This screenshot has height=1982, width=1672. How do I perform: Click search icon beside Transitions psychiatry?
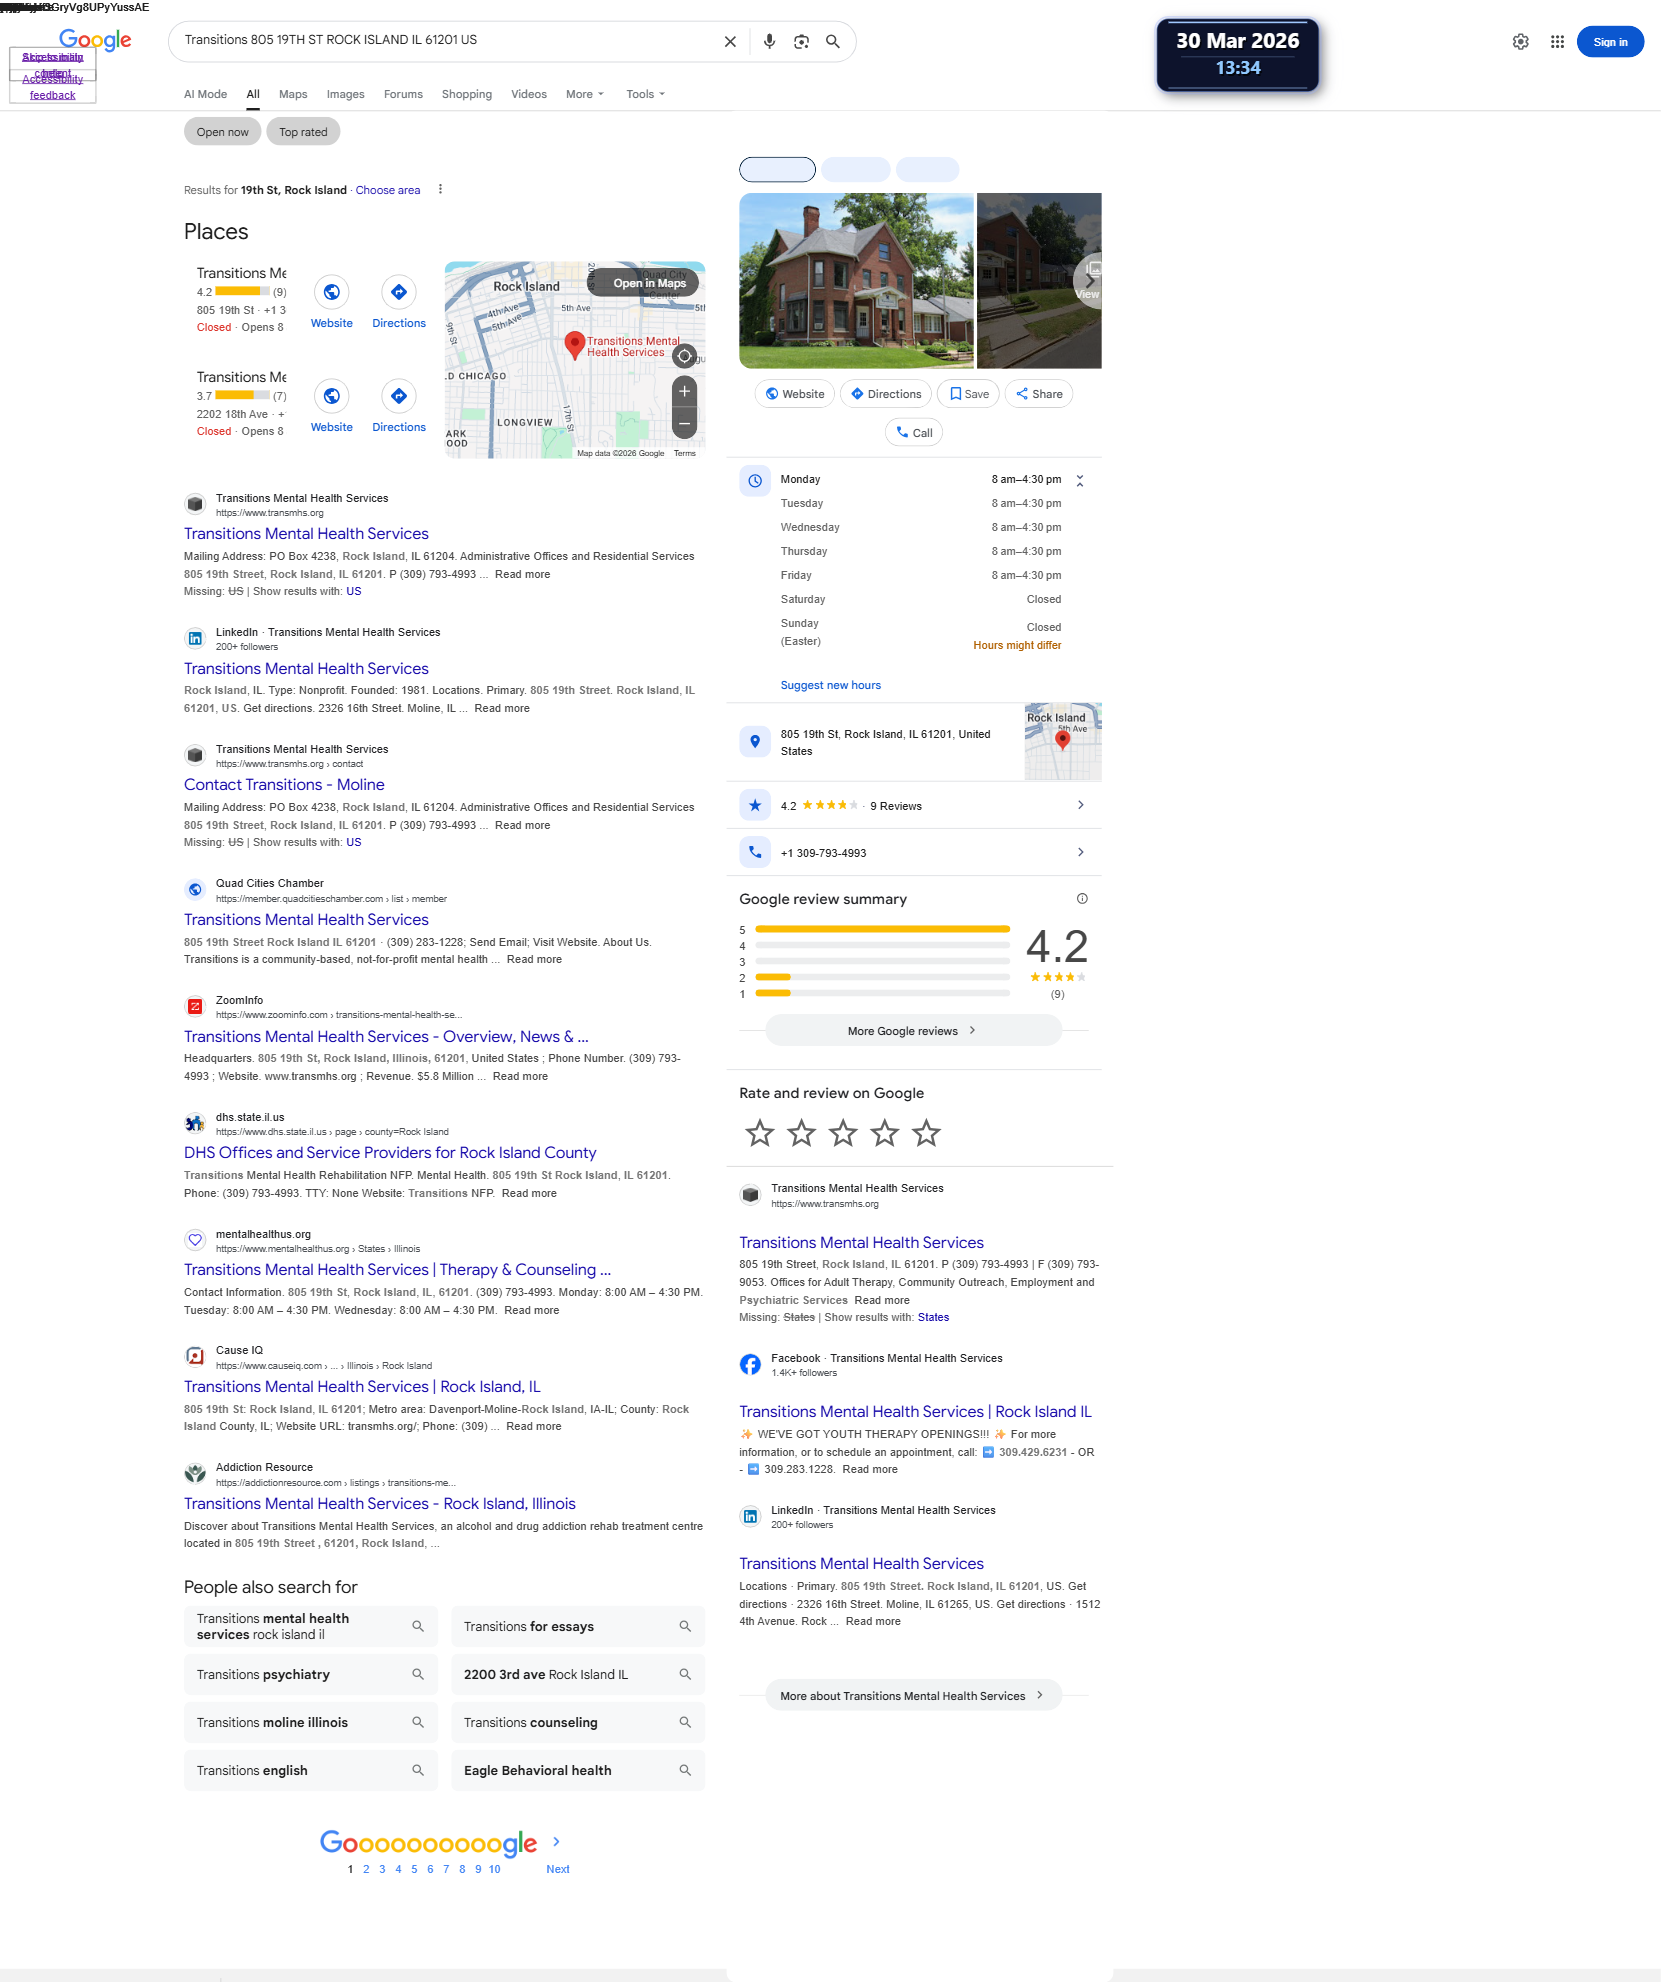tap(418, 1674)
